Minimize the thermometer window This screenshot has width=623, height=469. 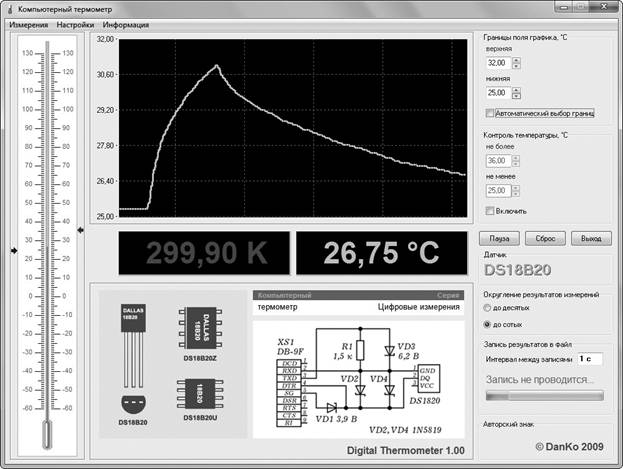tap(563, 6)
